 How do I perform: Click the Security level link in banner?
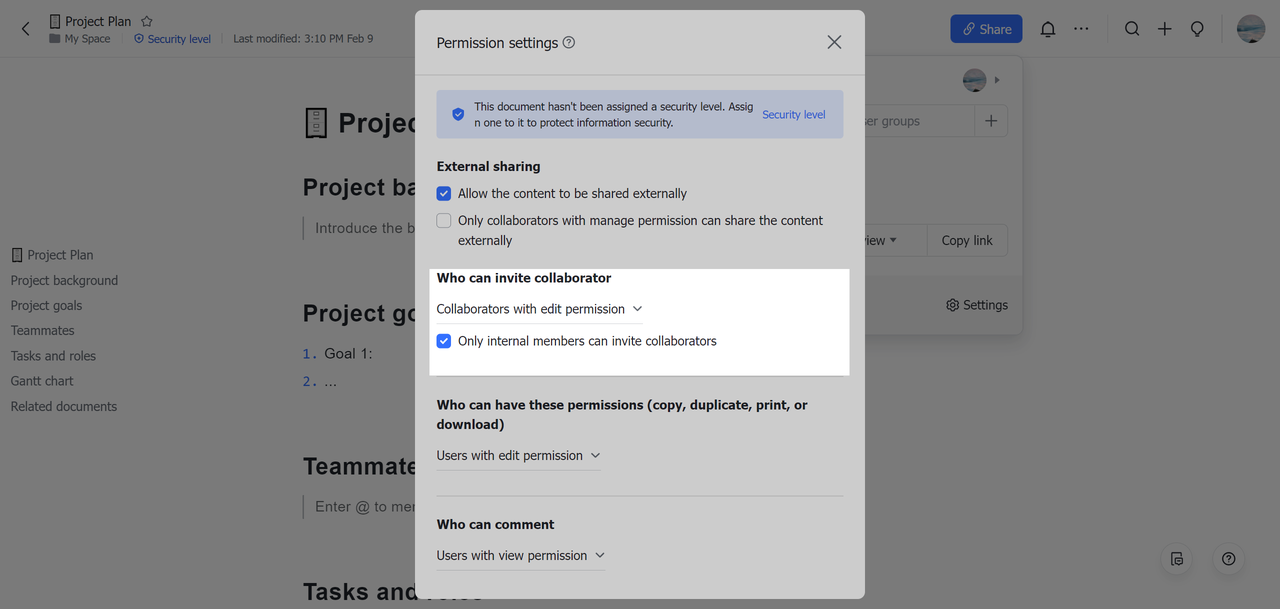793,115
